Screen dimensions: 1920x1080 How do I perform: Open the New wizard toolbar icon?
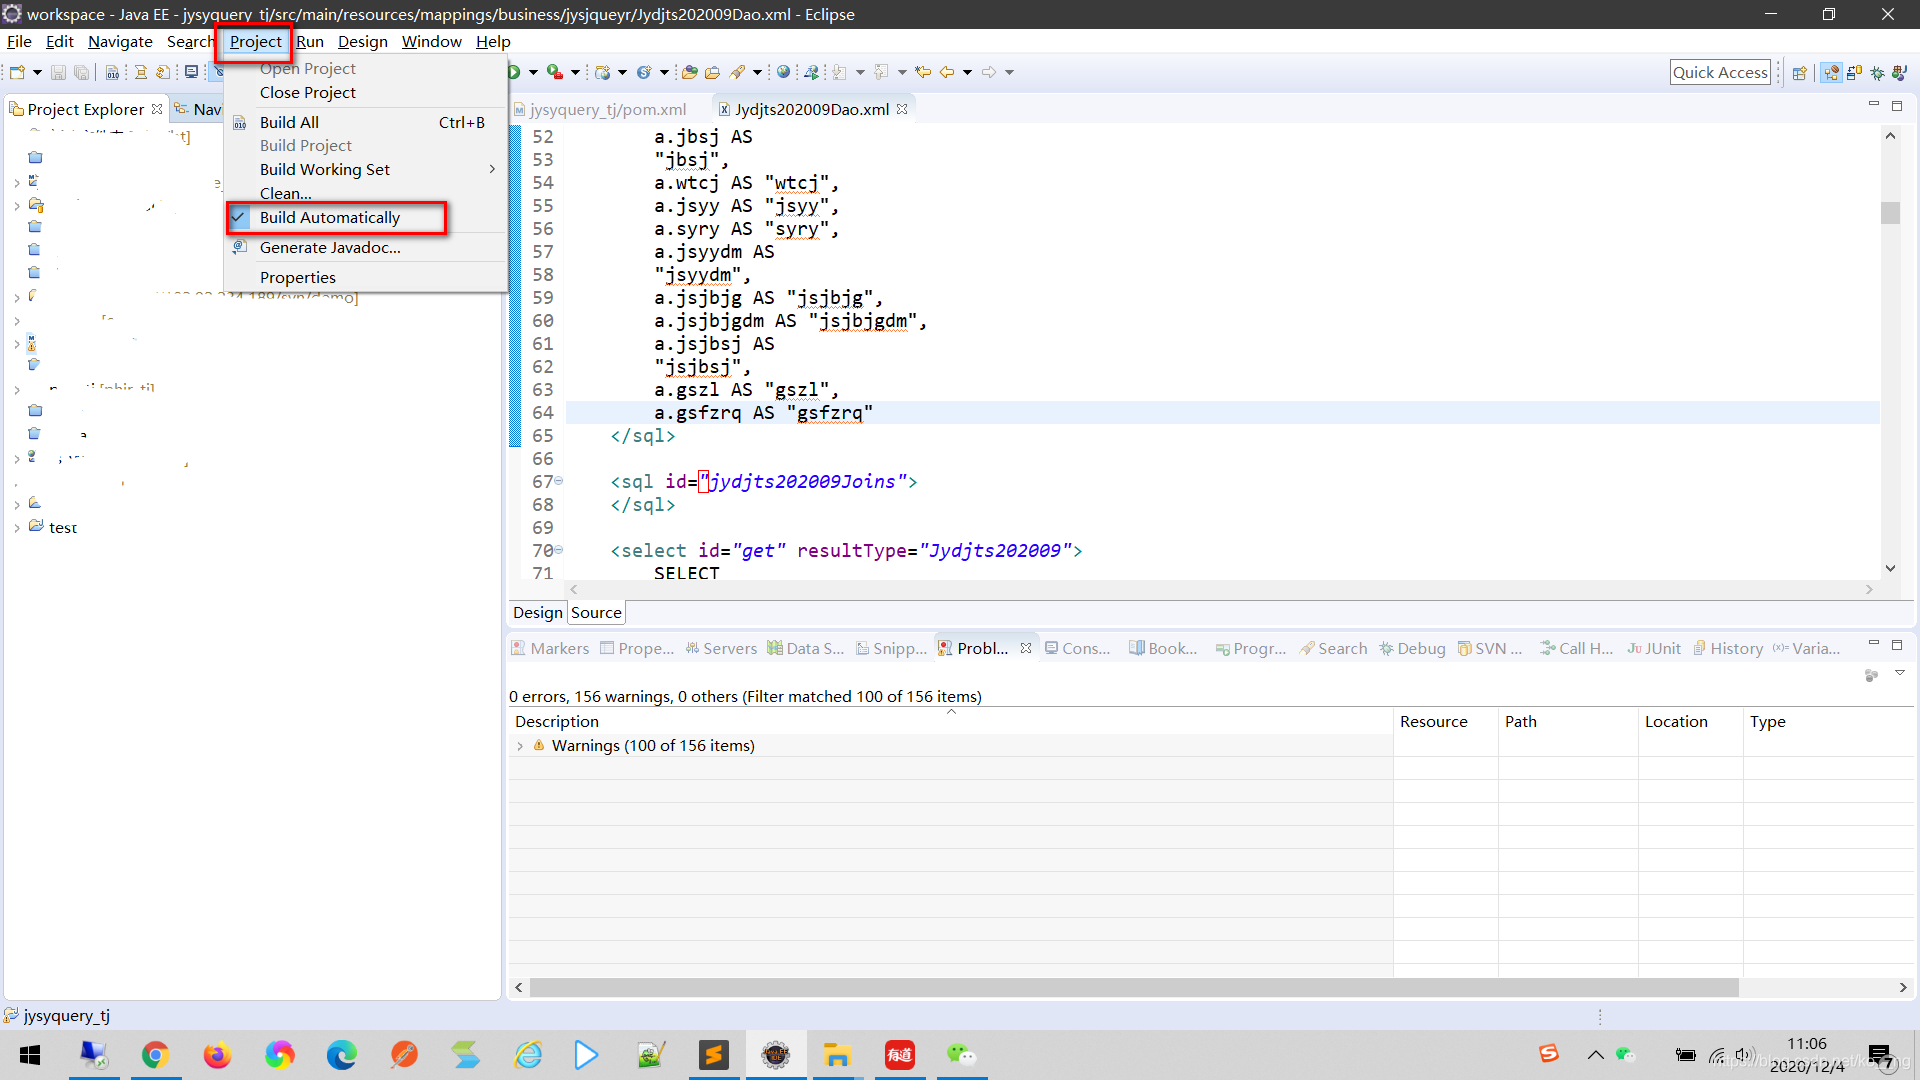point(16,71)
